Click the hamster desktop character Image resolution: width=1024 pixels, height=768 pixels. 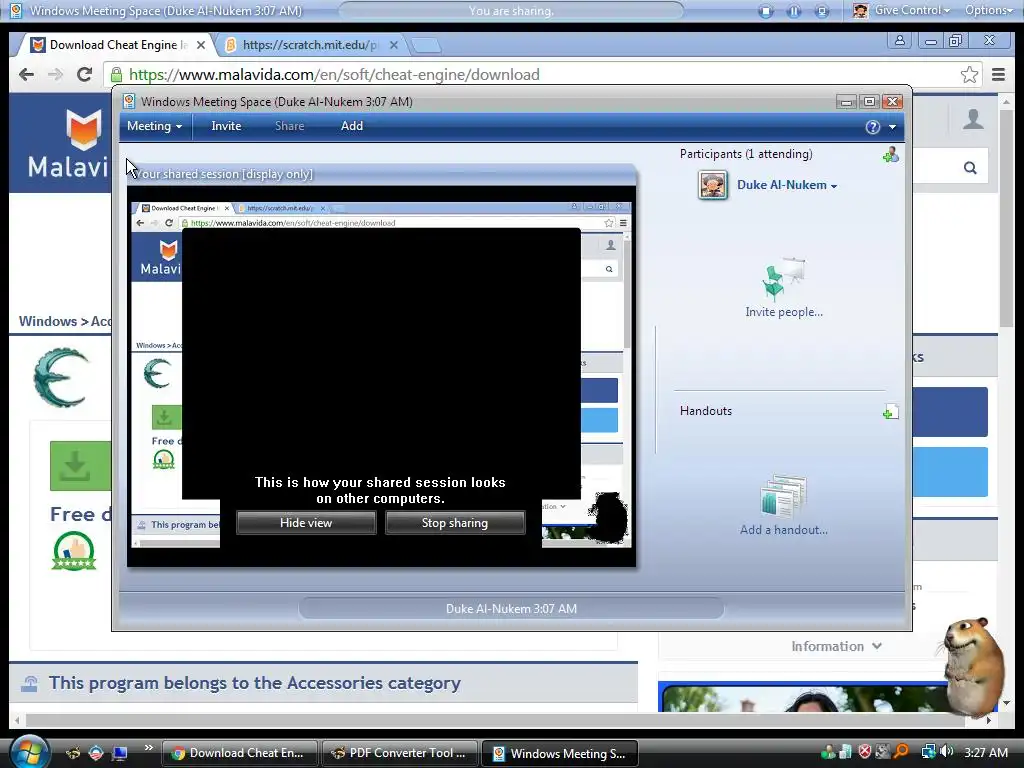[973, 666]
